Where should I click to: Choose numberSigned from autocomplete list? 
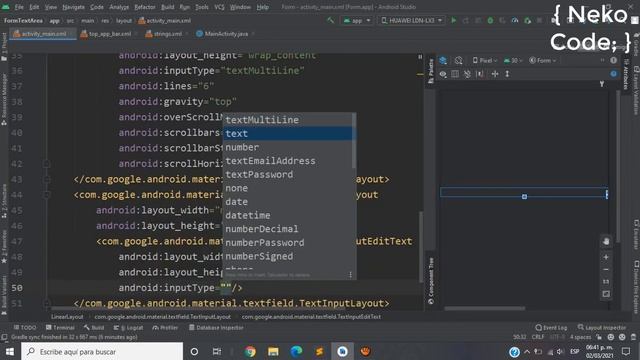pos(287,256)
